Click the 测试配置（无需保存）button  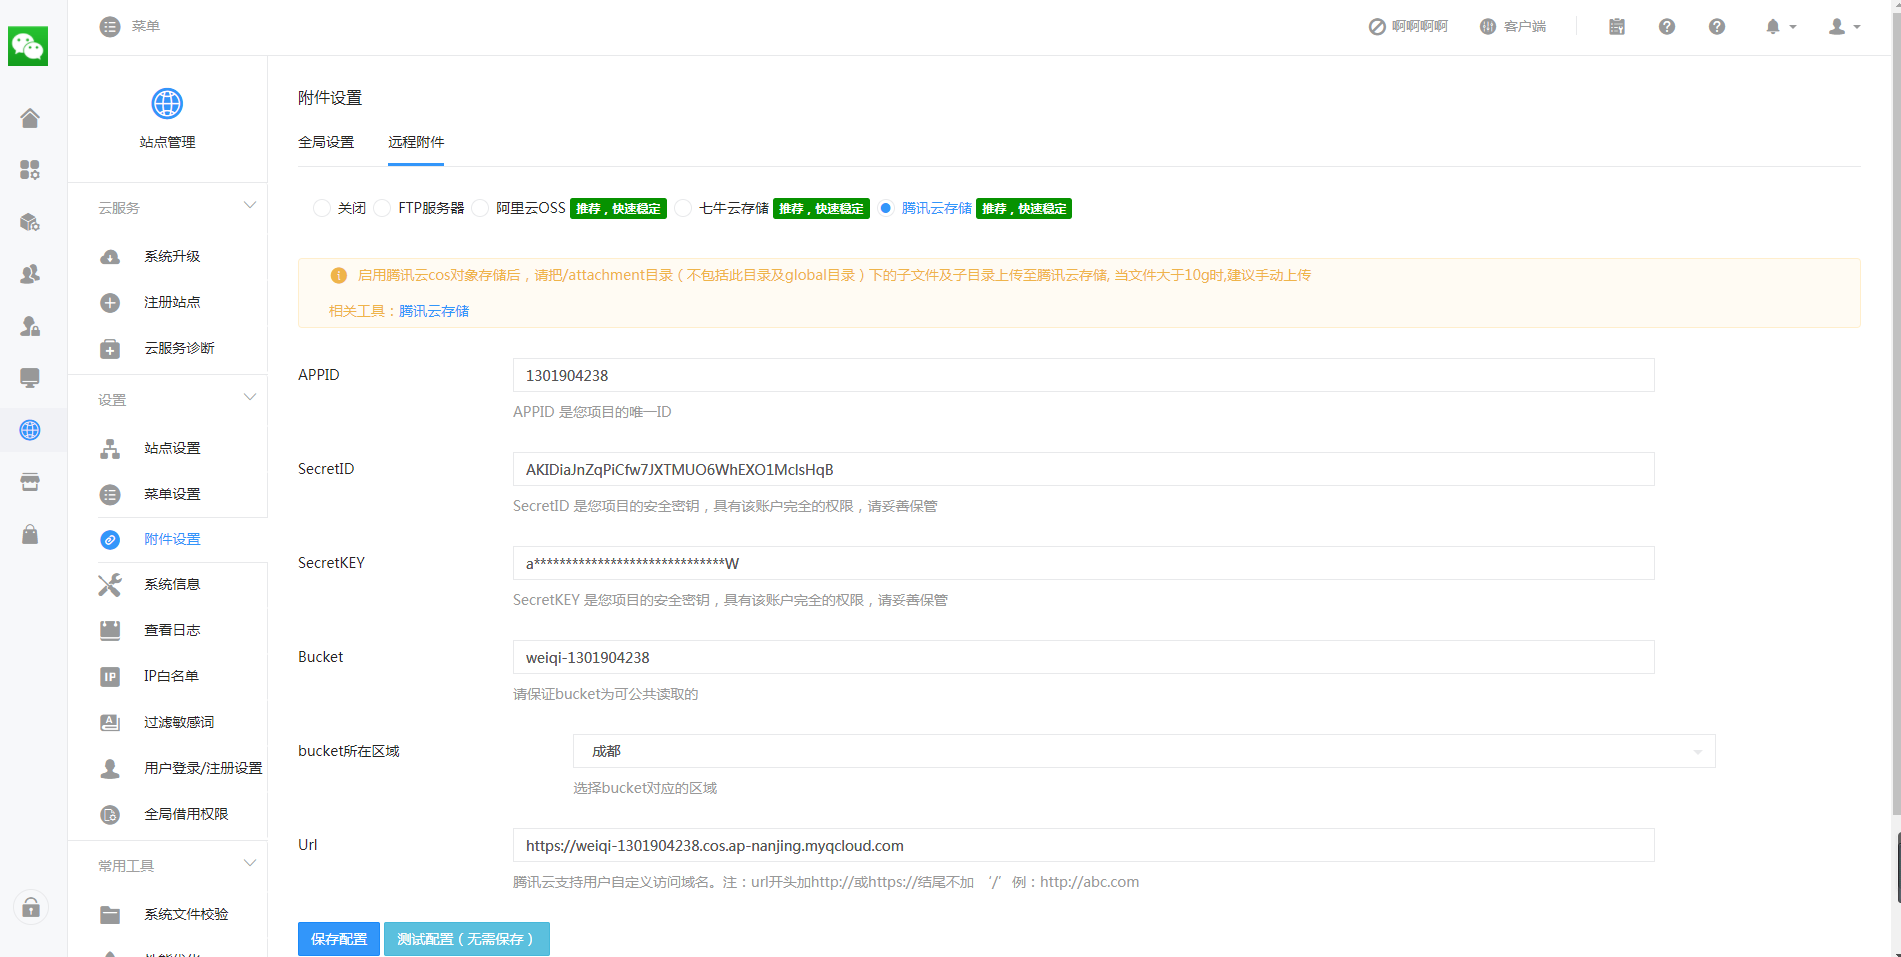[466, 939]
